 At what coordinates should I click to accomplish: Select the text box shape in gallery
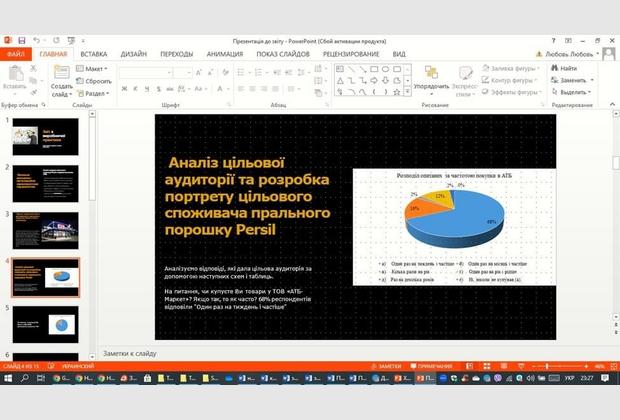tap(340, 69)
